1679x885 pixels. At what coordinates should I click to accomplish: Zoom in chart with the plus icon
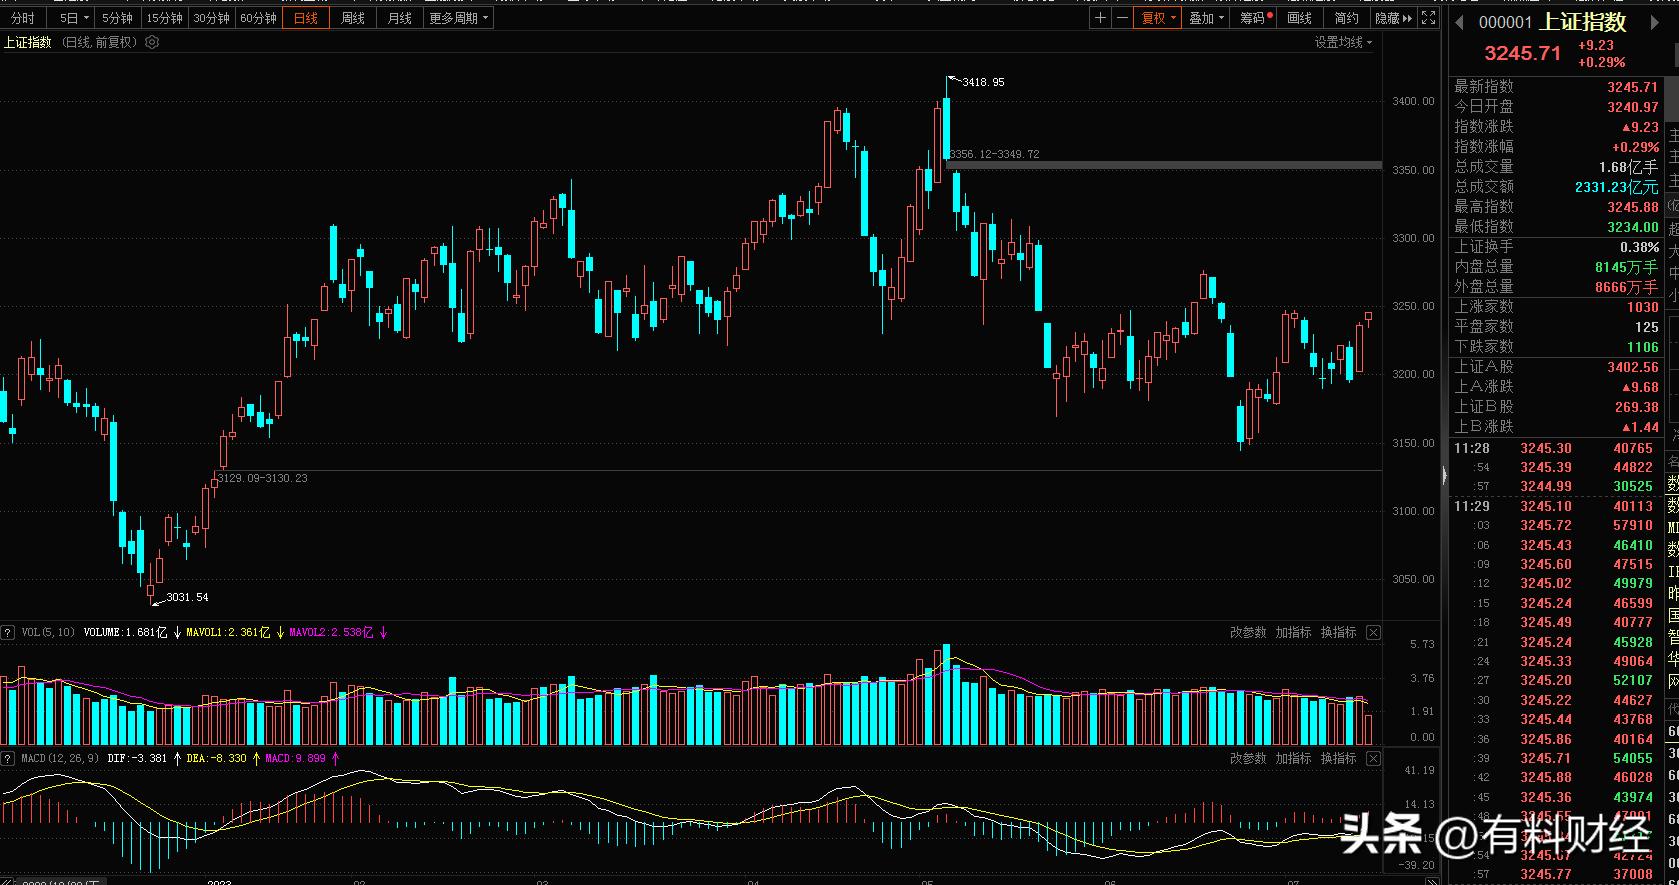pos(1100,18)
